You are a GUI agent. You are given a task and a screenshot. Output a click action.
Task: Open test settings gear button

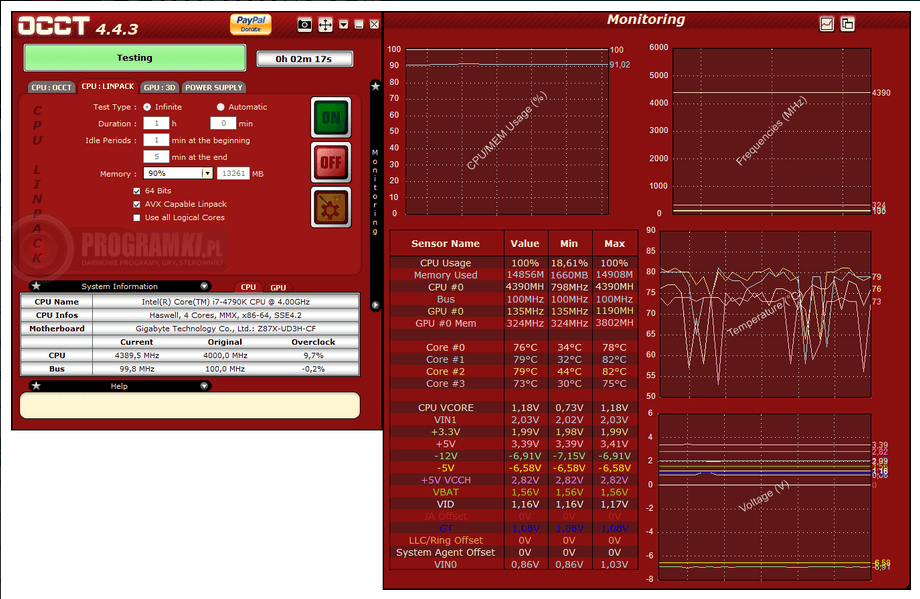click(x=331, y=207)
